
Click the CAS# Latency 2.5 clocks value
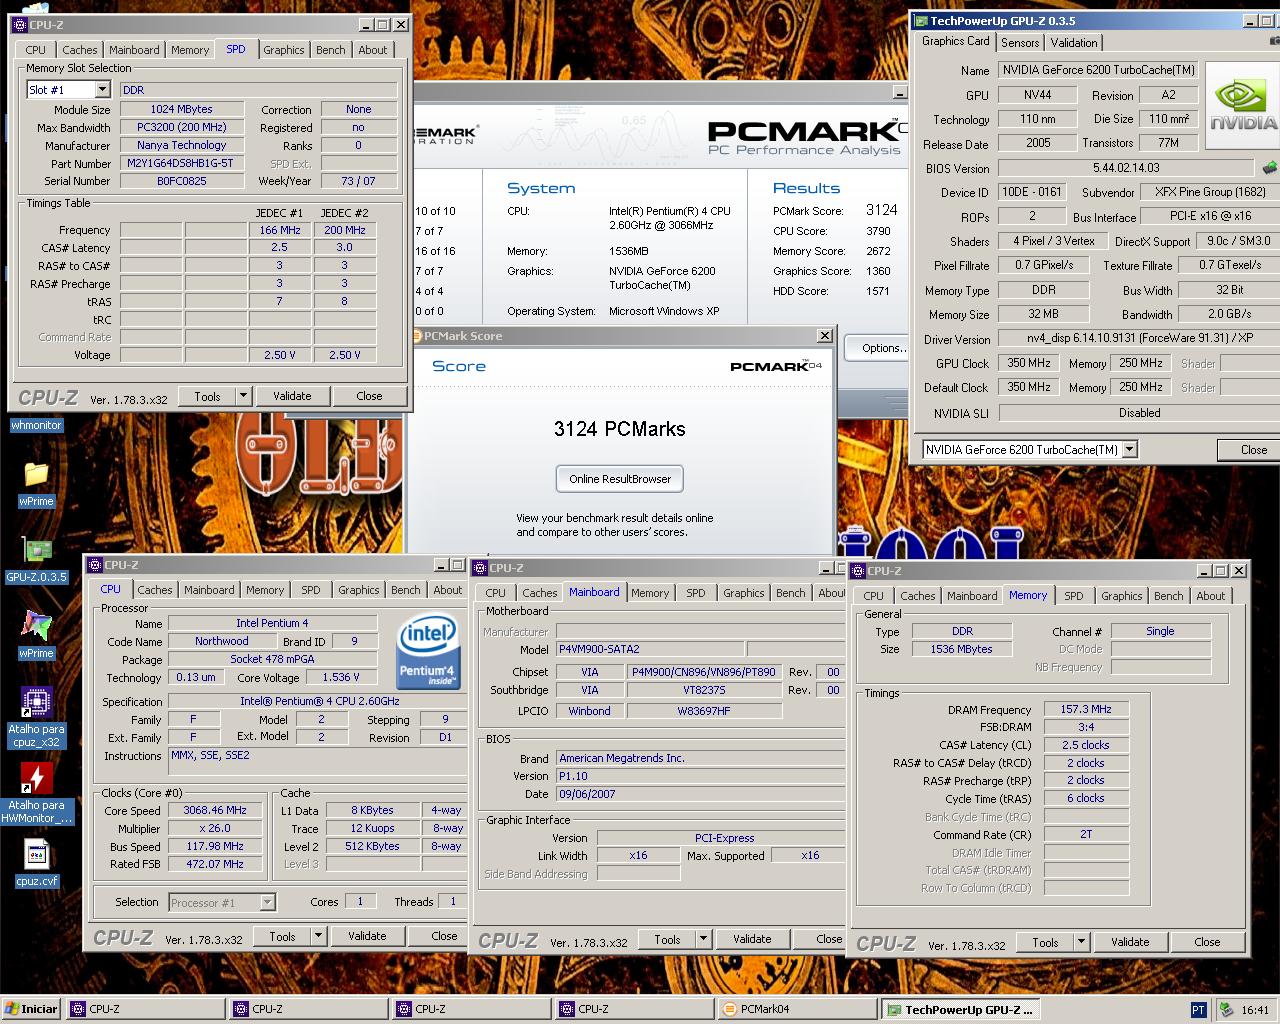coord(1086,745)
